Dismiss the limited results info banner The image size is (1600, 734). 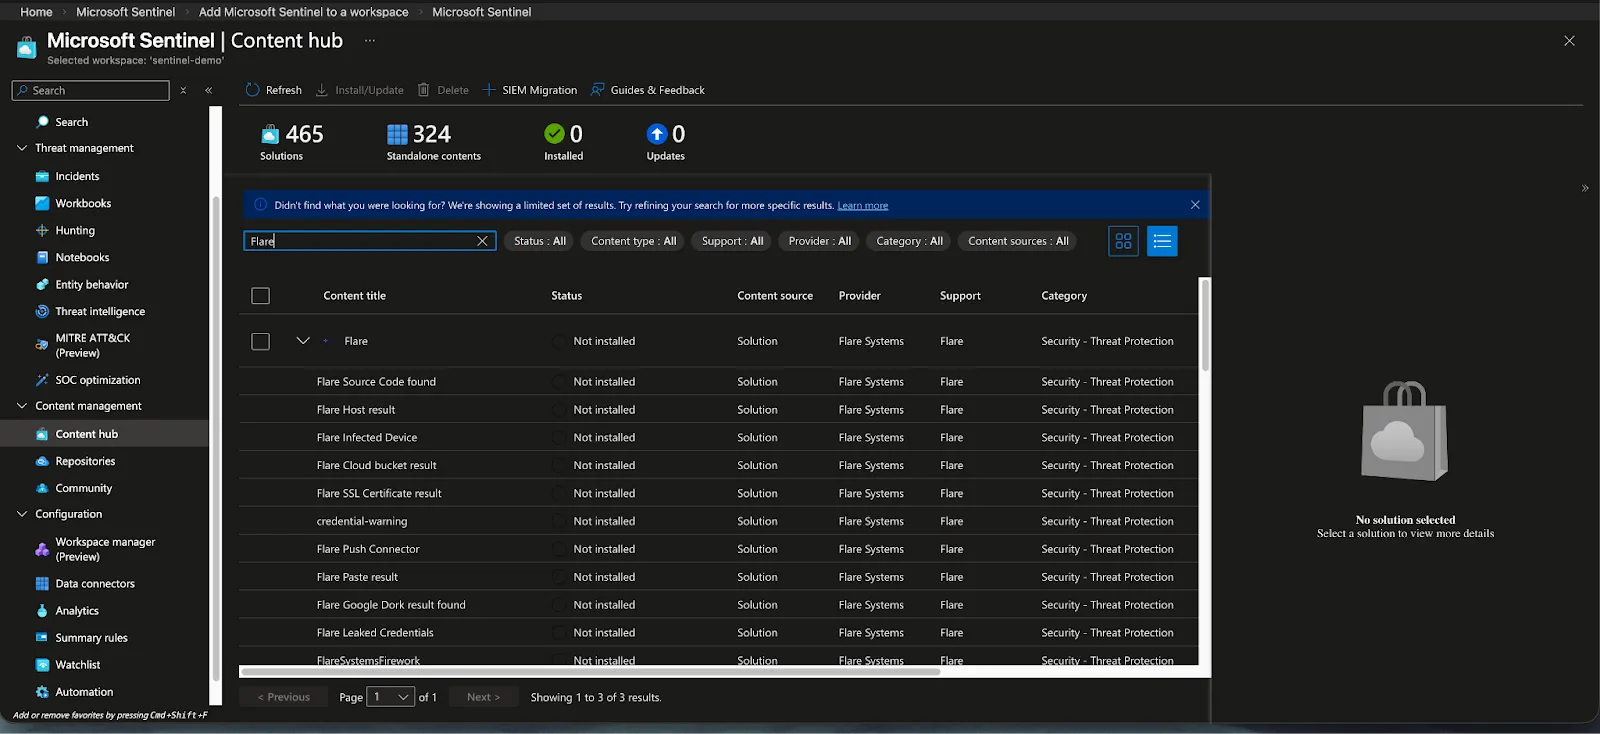pos(1195,205)
